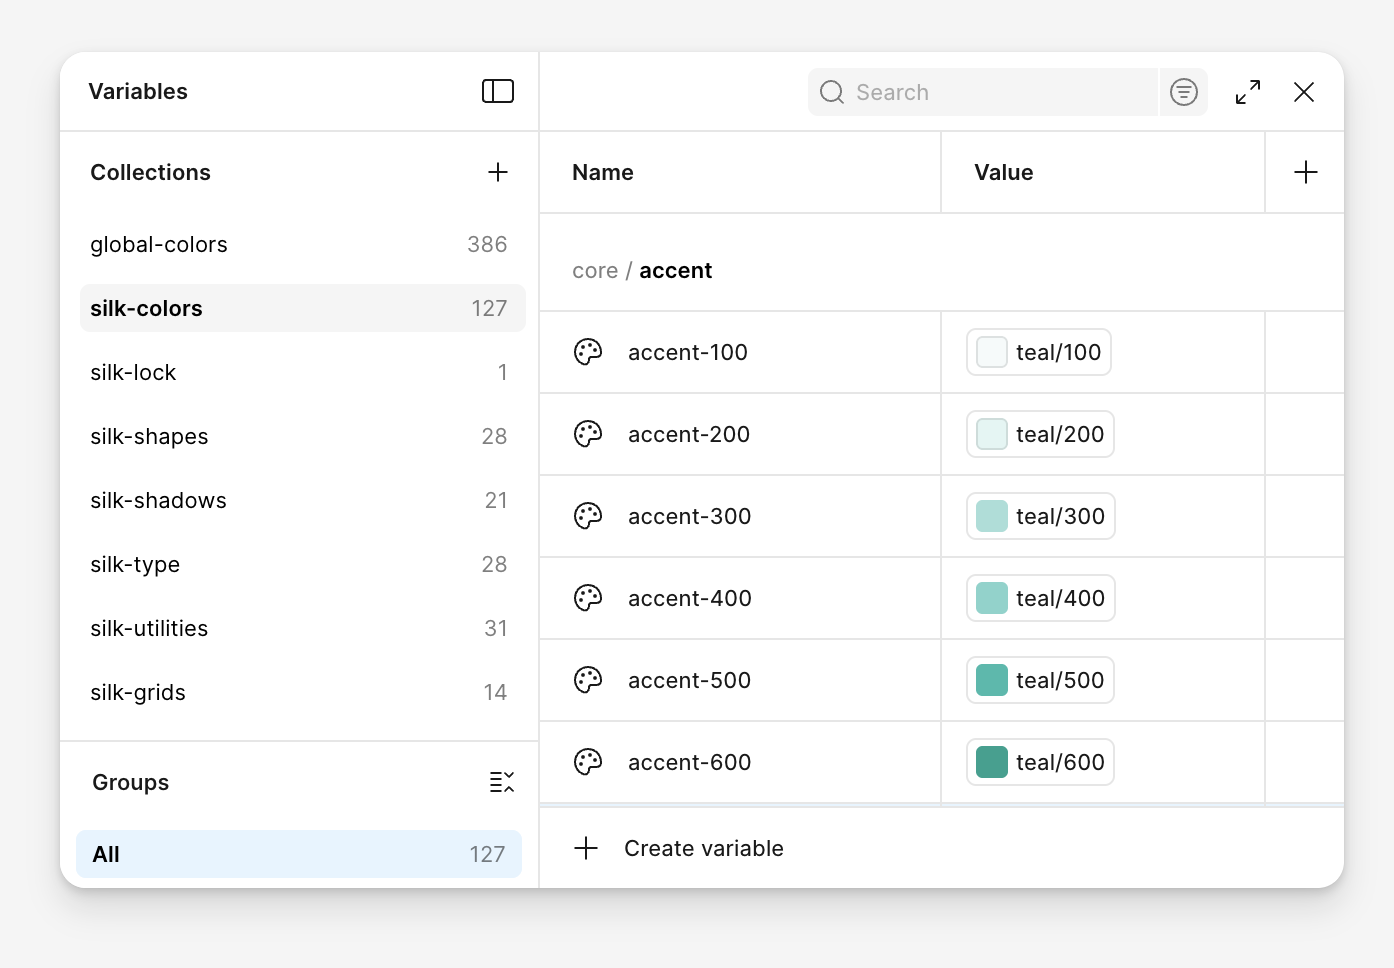The width and height of the screenshot is (1394, 968).
Task: Add a new mode column with plus
Action: tap(1305, 172)
